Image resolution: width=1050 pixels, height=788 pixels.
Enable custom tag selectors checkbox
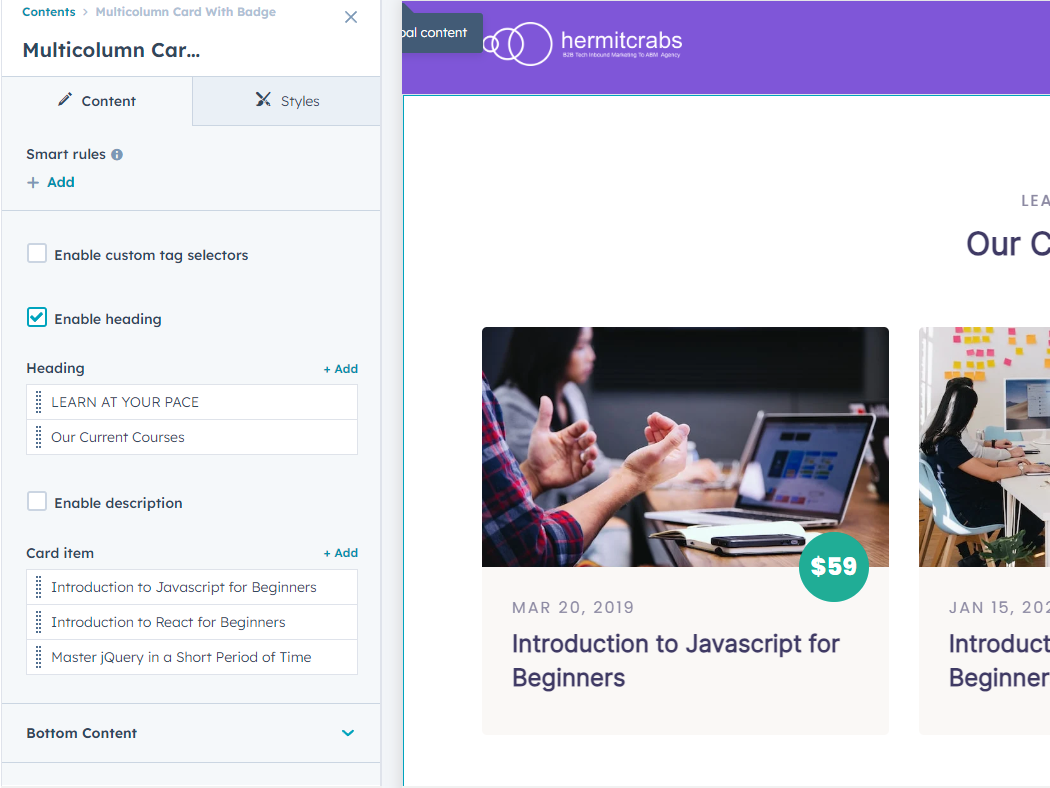coord(37,254)
